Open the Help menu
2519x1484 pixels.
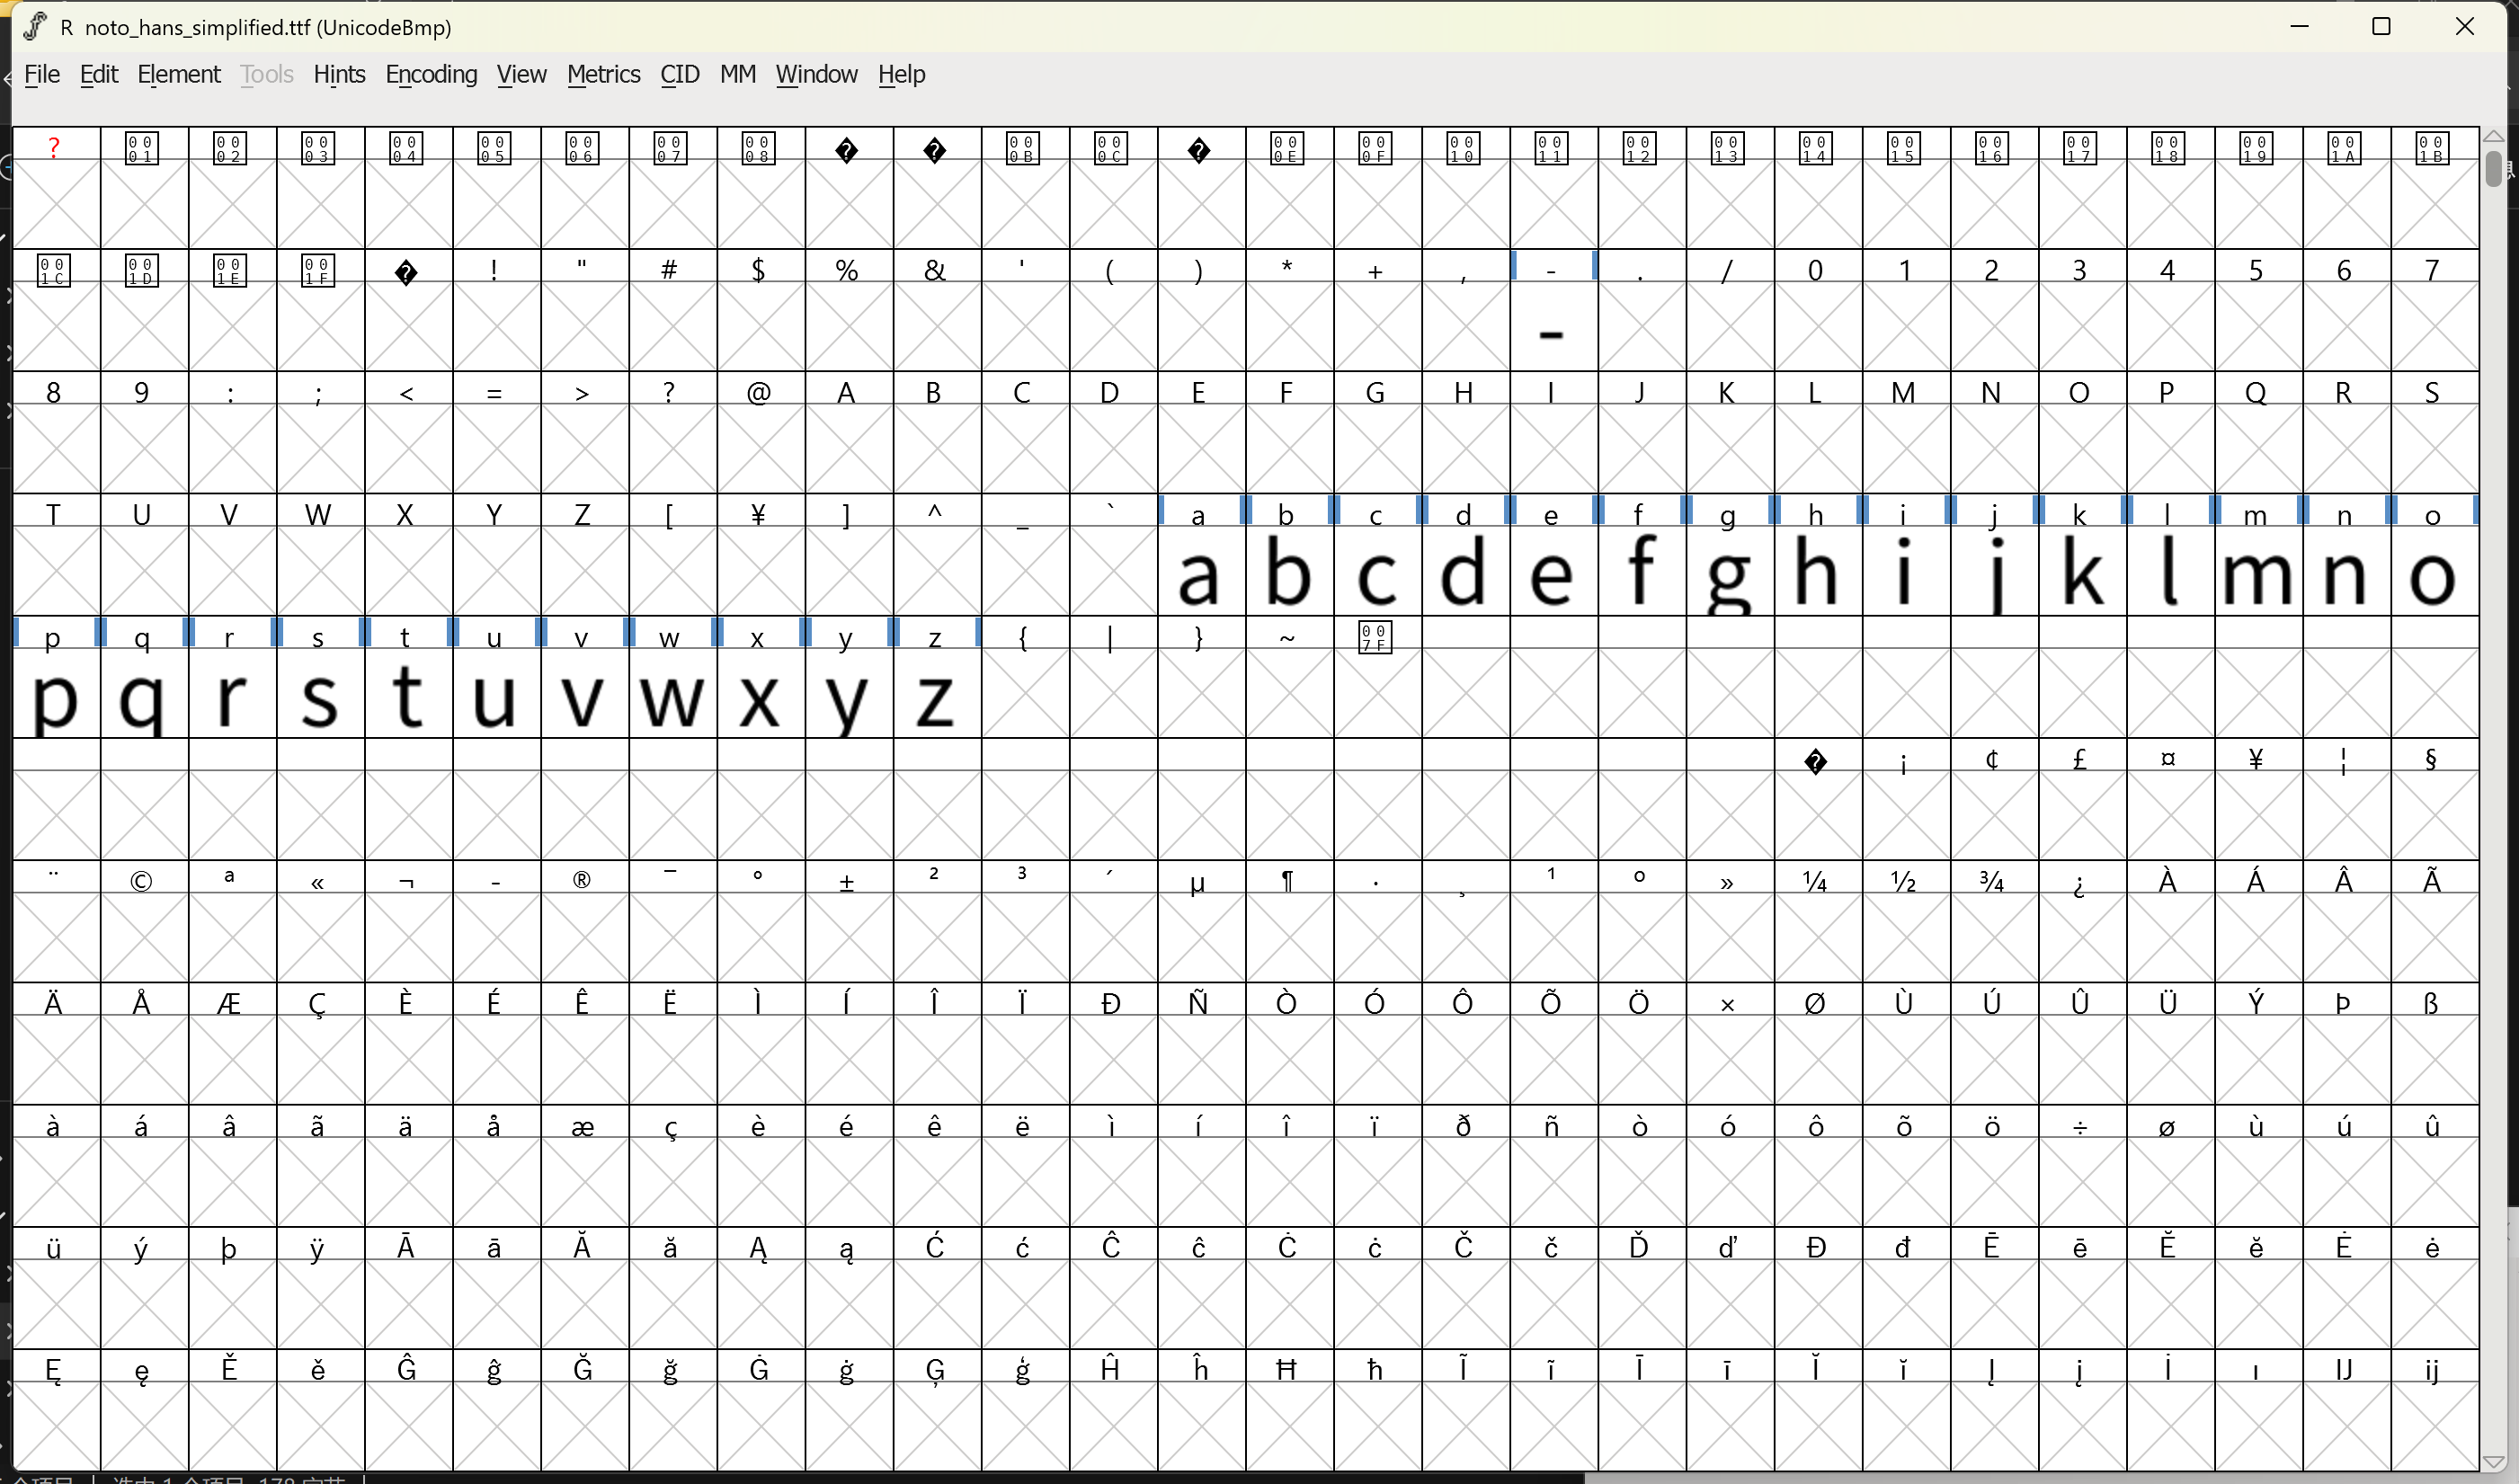click(x=902, y=75)
